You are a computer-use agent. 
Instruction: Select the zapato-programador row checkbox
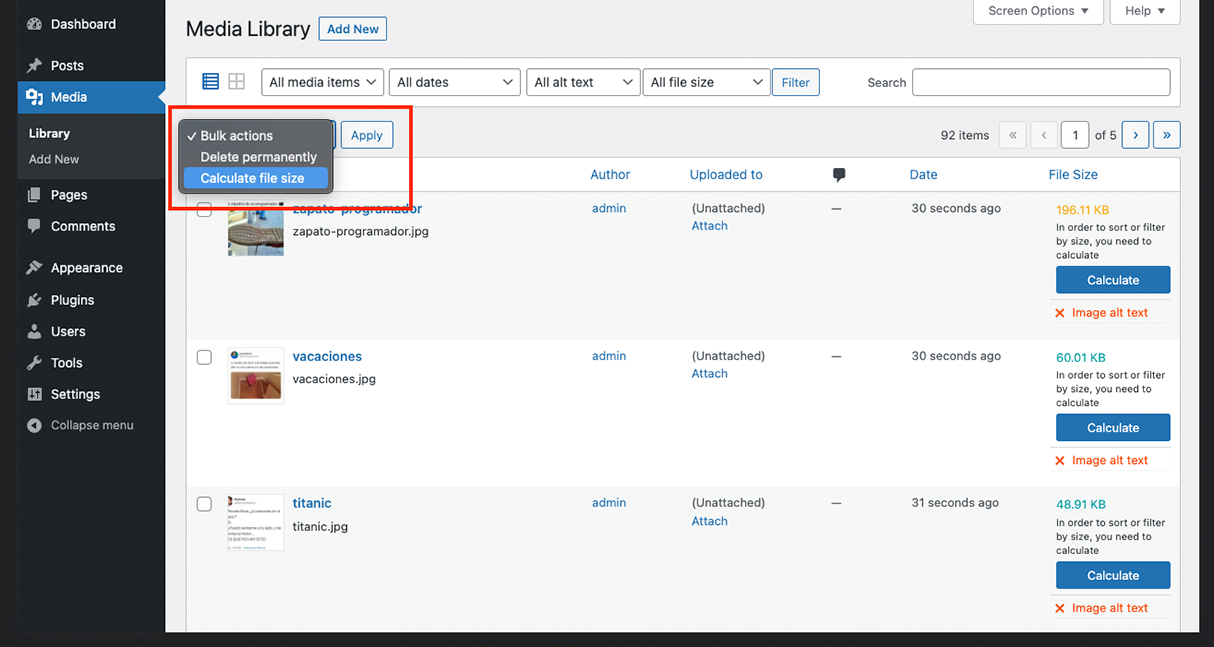click(204, 210)
